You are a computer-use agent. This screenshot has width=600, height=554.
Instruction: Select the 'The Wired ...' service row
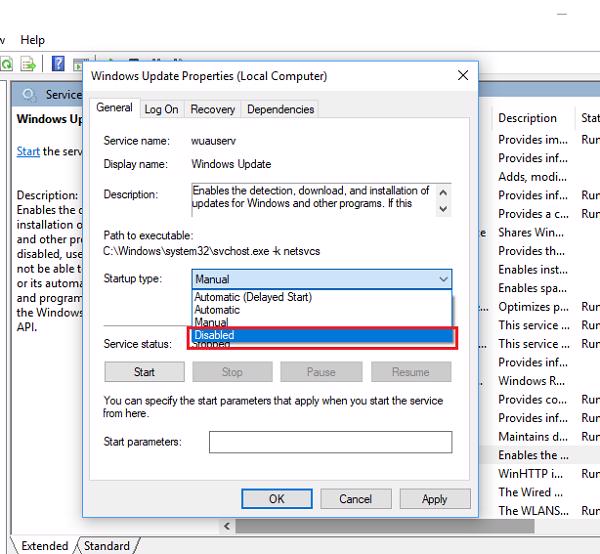coord(530,492)
